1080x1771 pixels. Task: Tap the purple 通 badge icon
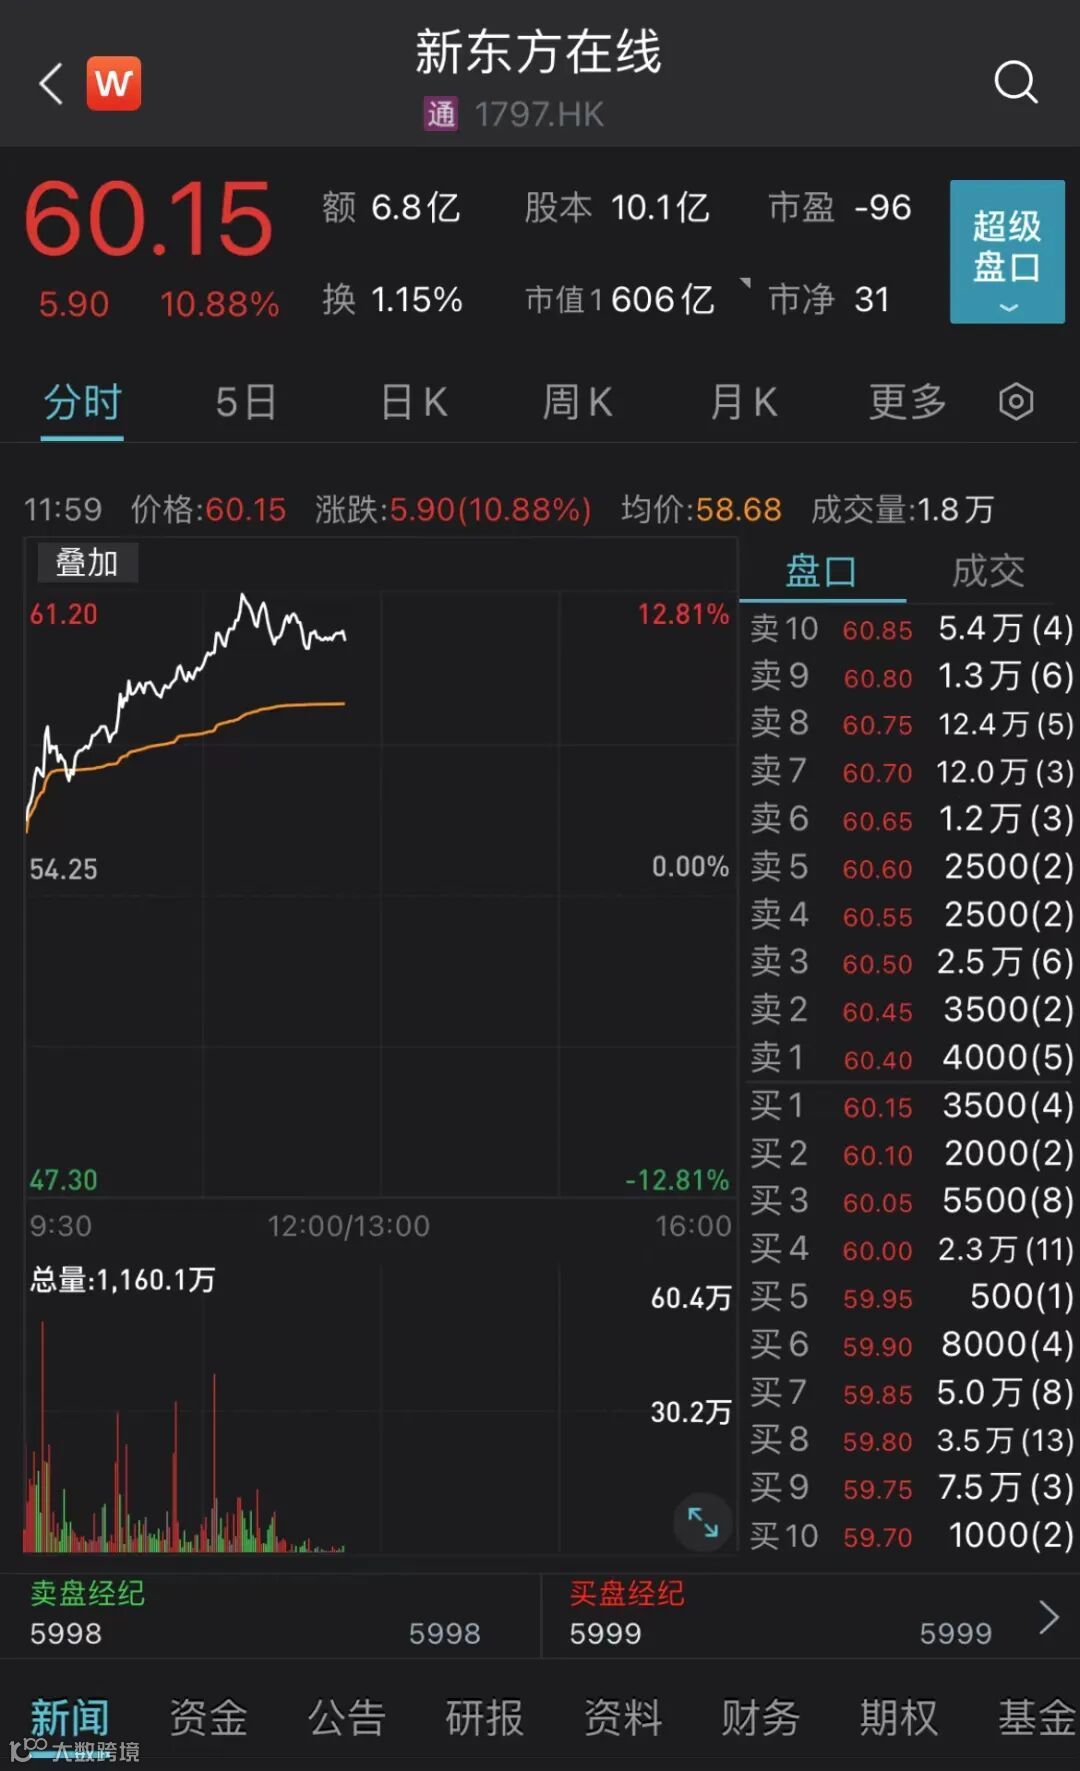point(441,114)
